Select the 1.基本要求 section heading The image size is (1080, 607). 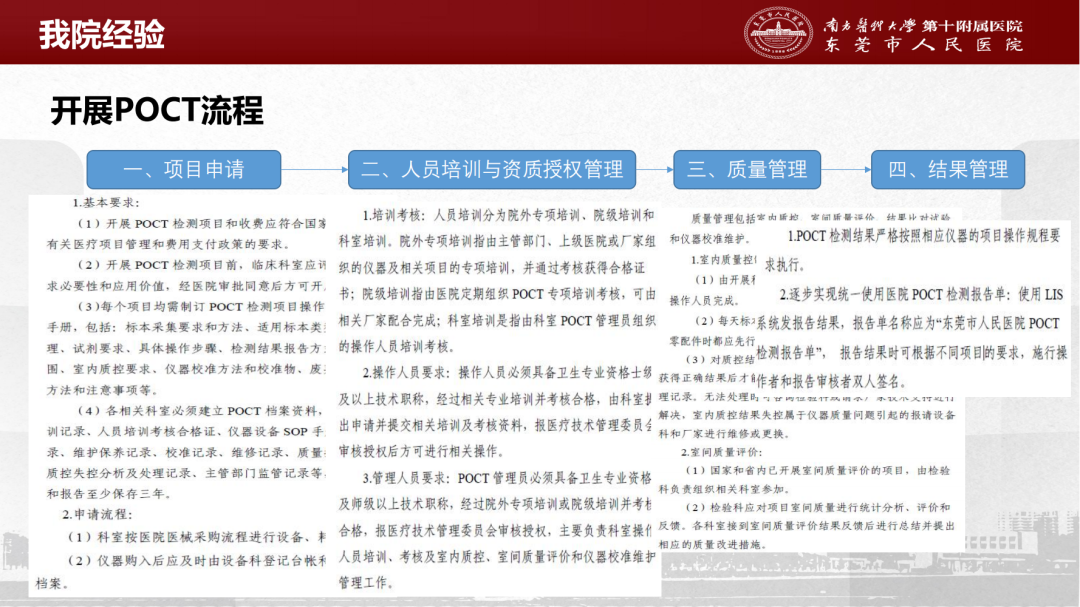pyautogui.click(x=111, y=203)
